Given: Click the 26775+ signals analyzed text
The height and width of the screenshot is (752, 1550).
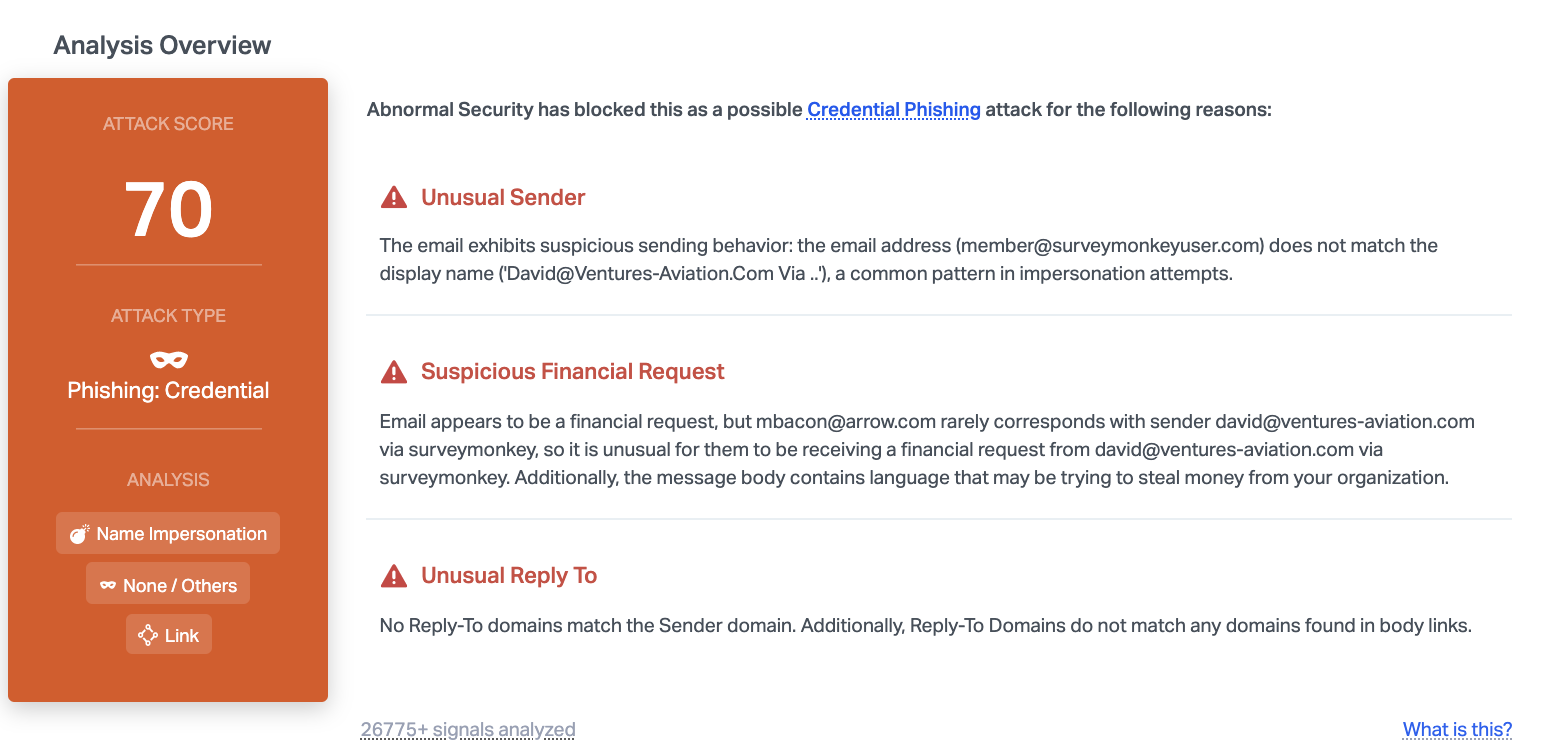Looking at the screenshot, I should 467,730.
